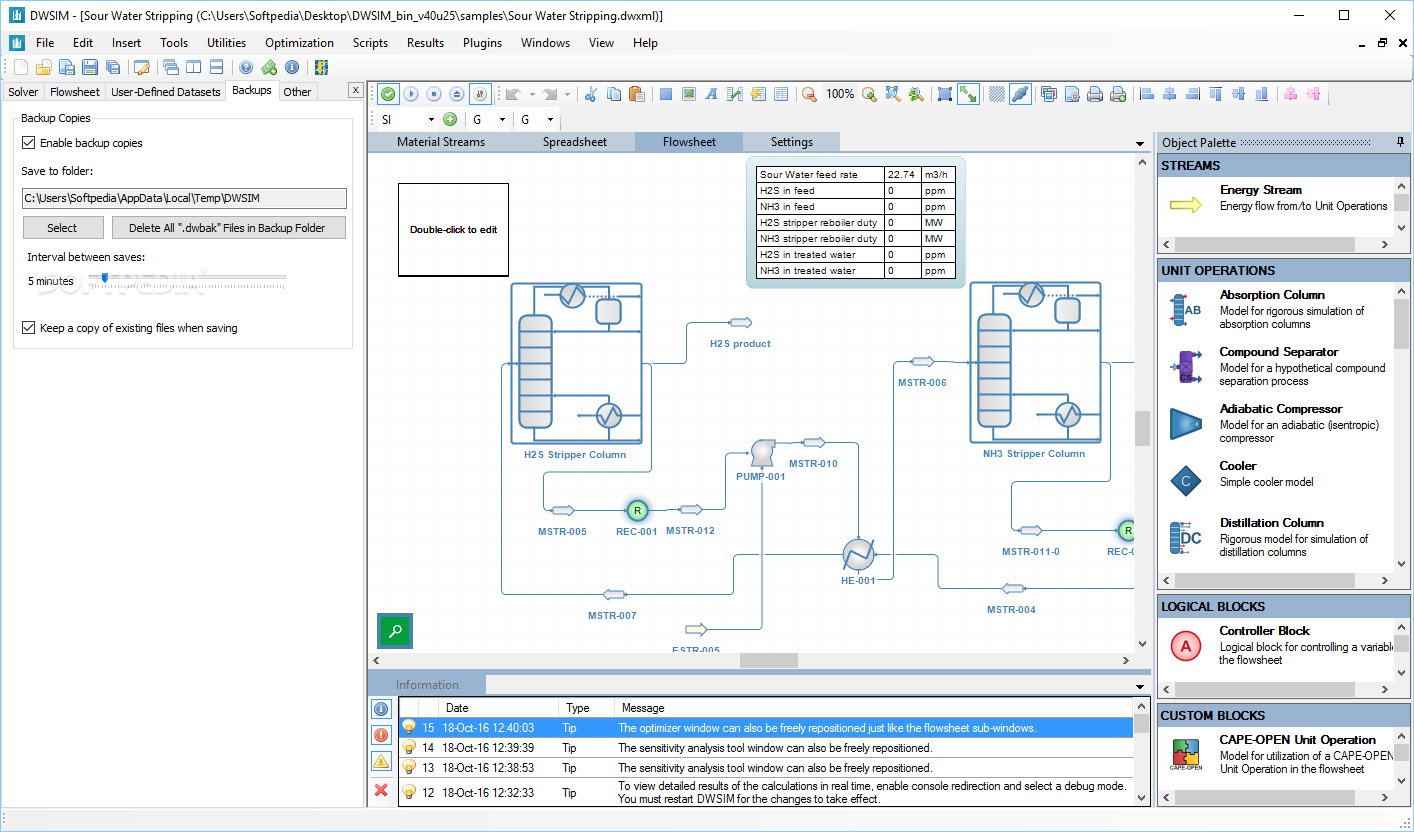This screenshot has height=832, width=1414.
Task: Toggle the grid display hatched button
Action: (x=997, y=94)
